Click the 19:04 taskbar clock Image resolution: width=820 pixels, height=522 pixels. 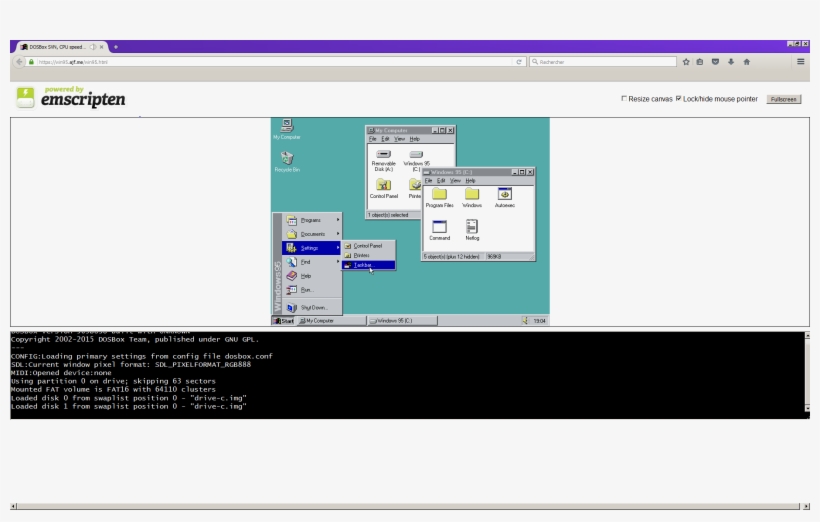539,321
